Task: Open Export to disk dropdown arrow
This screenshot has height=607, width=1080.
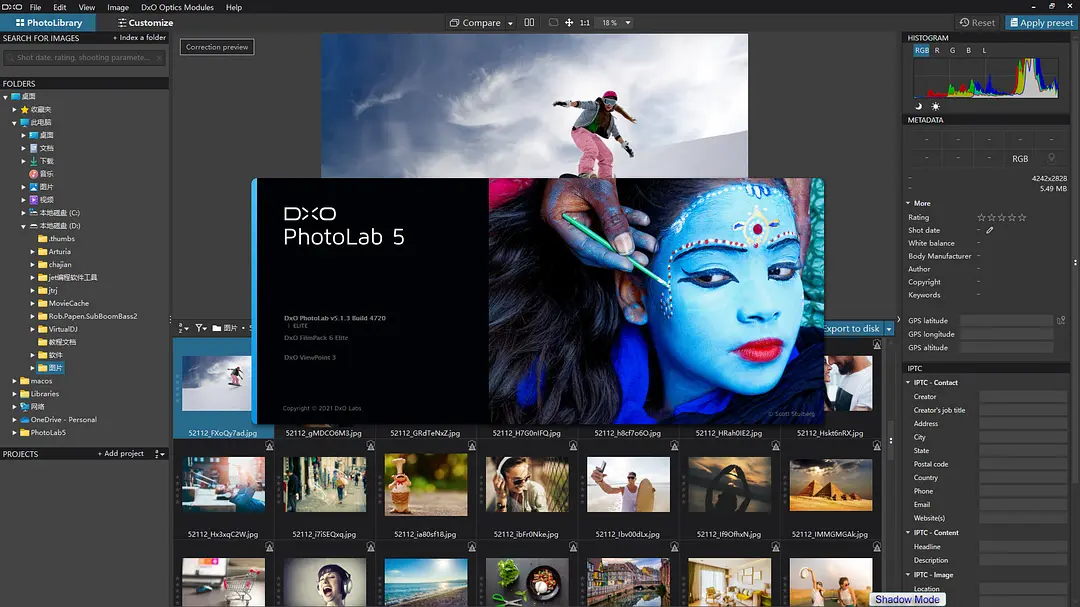Action: click(889, 329)
